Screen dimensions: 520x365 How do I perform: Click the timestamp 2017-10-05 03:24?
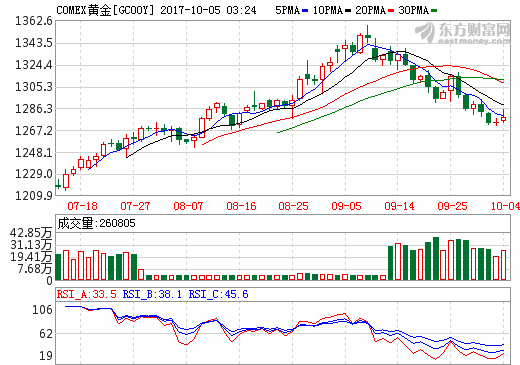click(208, 10)
